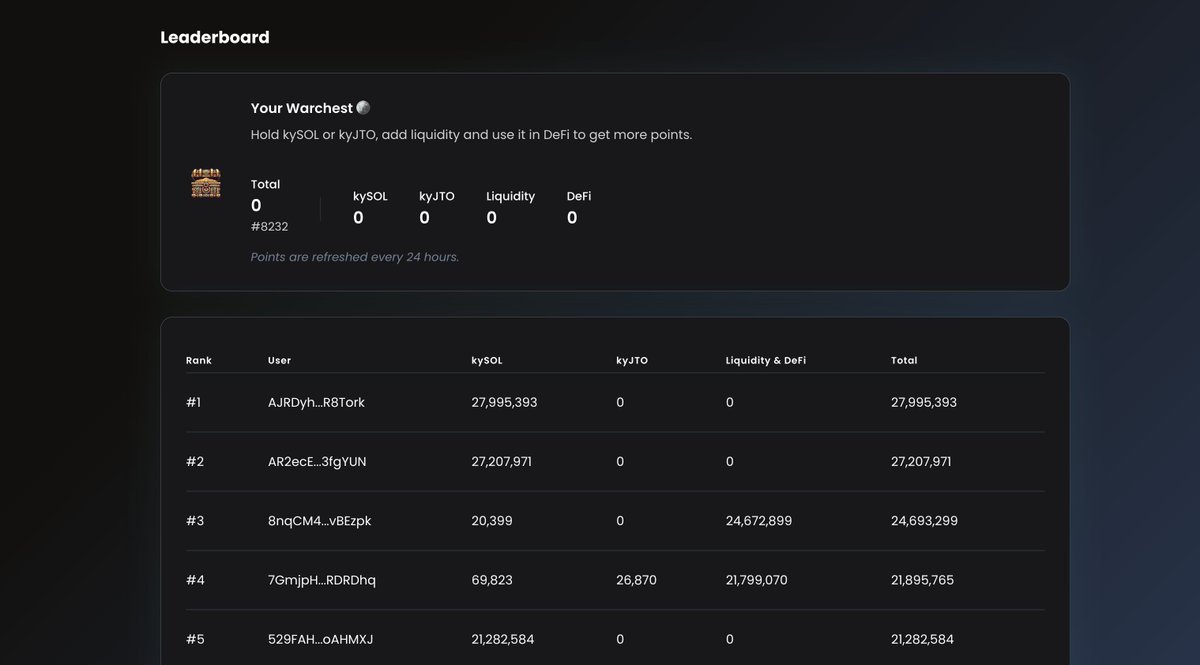Click the kySOL label in the Warchest card

point(370,196)
